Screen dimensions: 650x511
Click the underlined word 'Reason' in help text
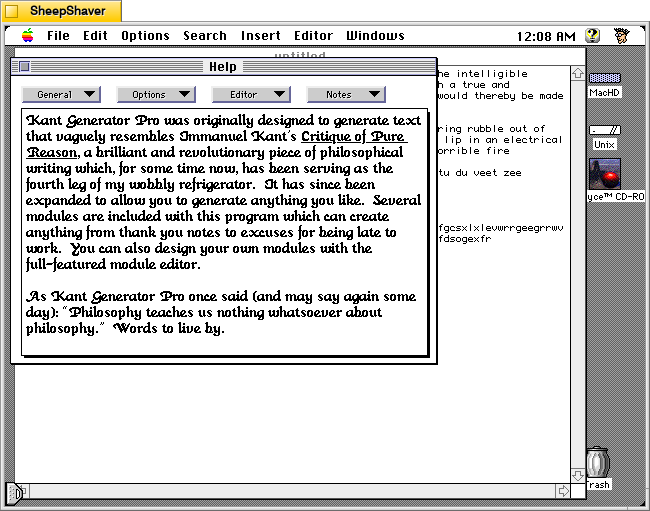52,153
